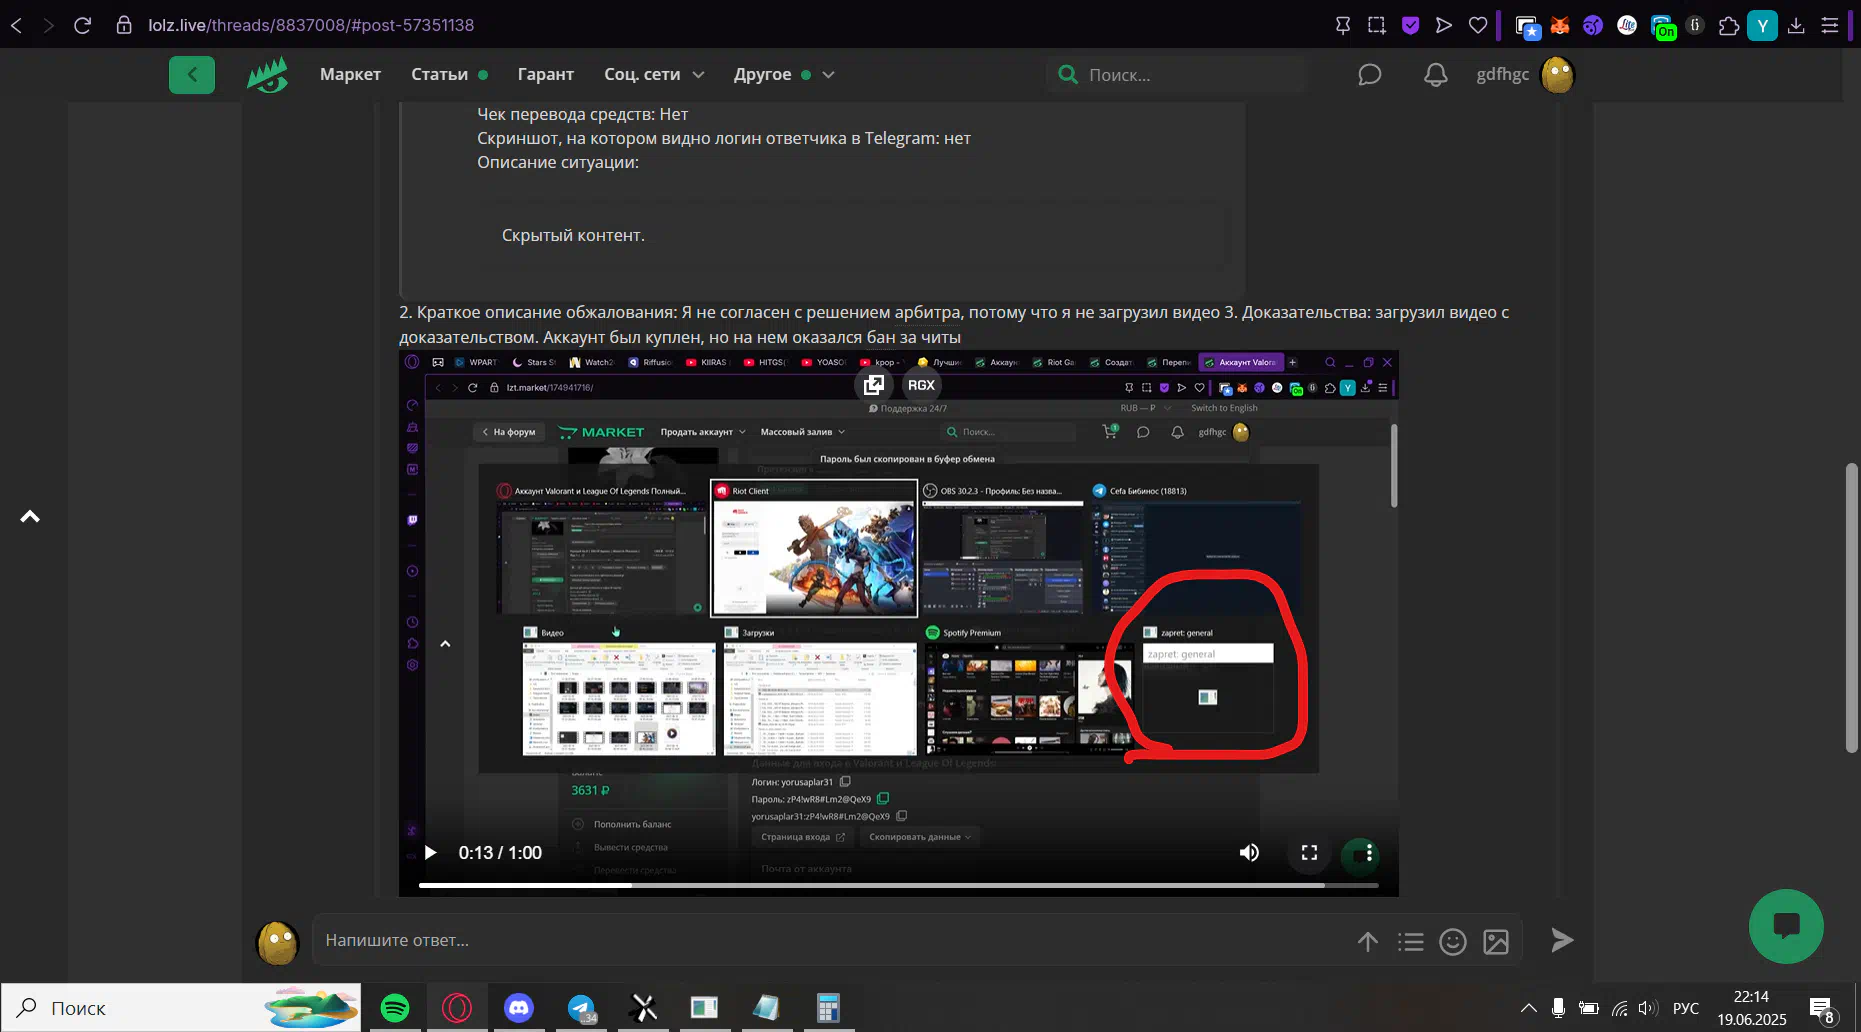Open the extensions puzzle piece menu
Screen dimensions: 1861x1032
(x=1729, y=26)
